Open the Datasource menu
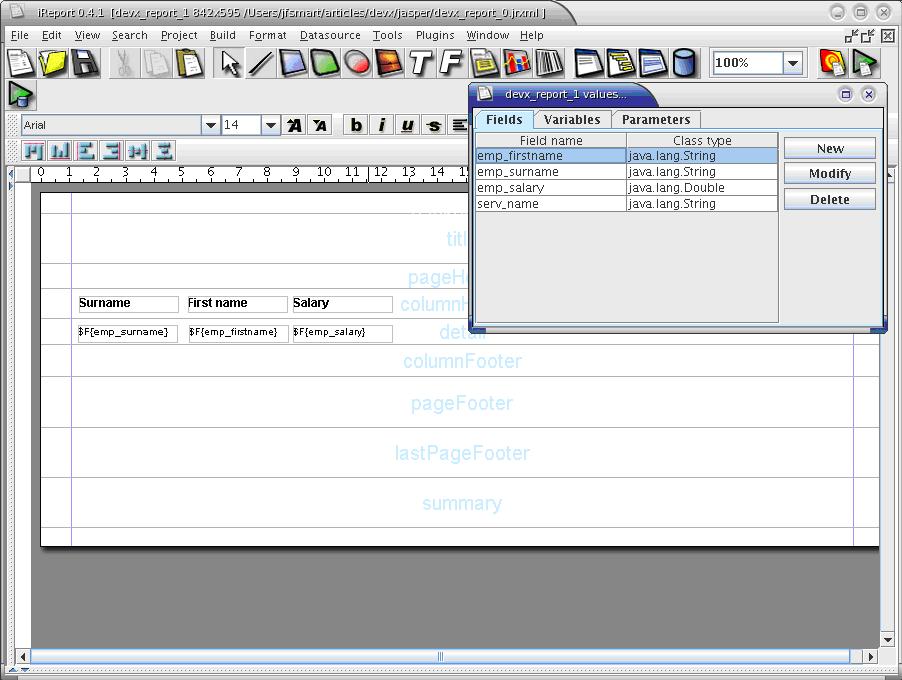Viewport: 902px width, 680px height. coord(330,35)
